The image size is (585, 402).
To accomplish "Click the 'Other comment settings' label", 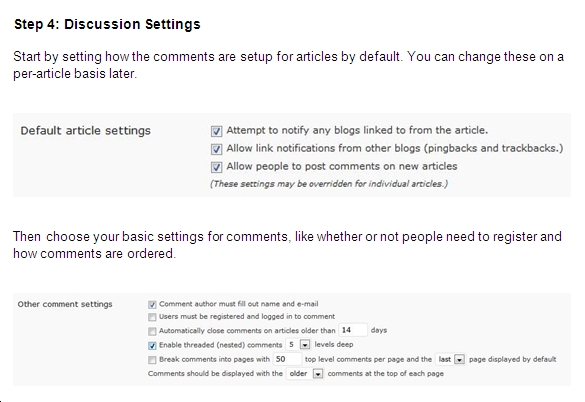I will (65, 304).
